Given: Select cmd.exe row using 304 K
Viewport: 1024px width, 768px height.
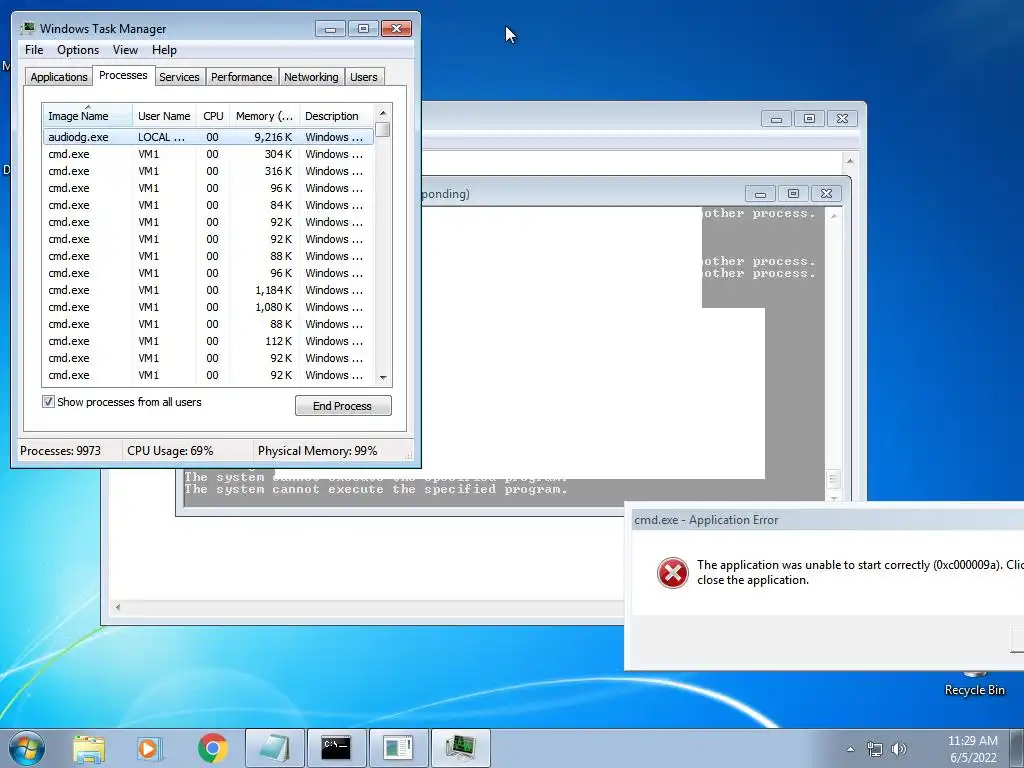Looking at the screenshot, I should (x=208, y=154).
